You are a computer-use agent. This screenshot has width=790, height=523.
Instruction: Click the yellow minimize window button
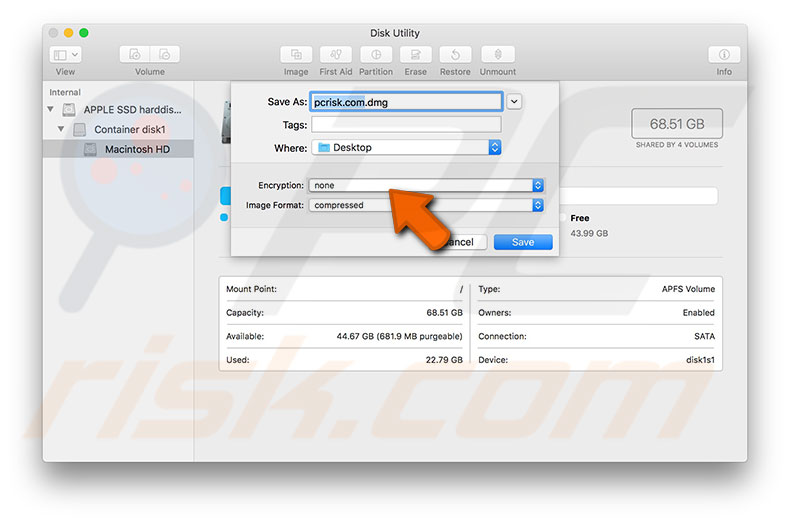tap(69, 33)
